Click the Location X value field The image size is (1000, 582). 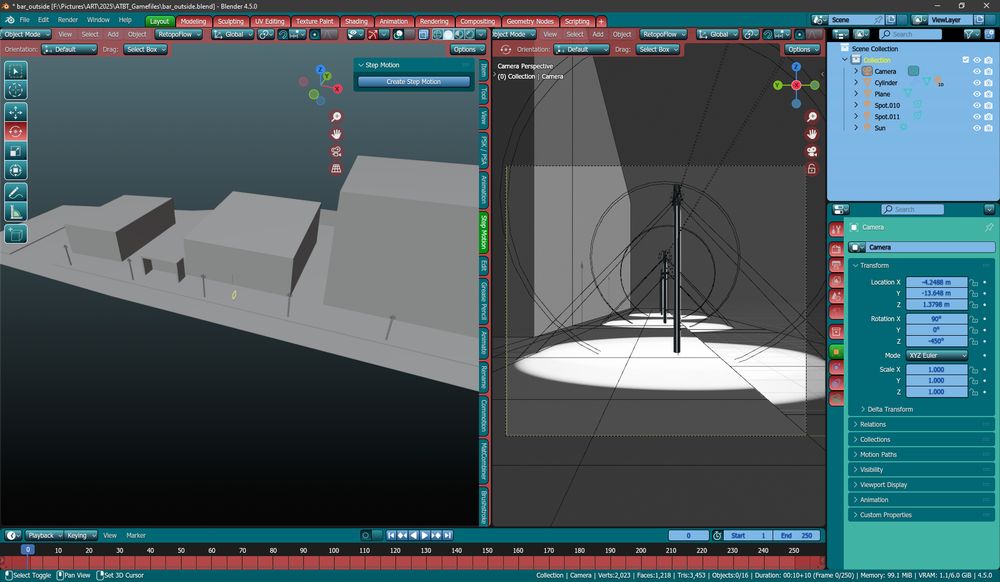pyautogui.click(x=937, y=282)
